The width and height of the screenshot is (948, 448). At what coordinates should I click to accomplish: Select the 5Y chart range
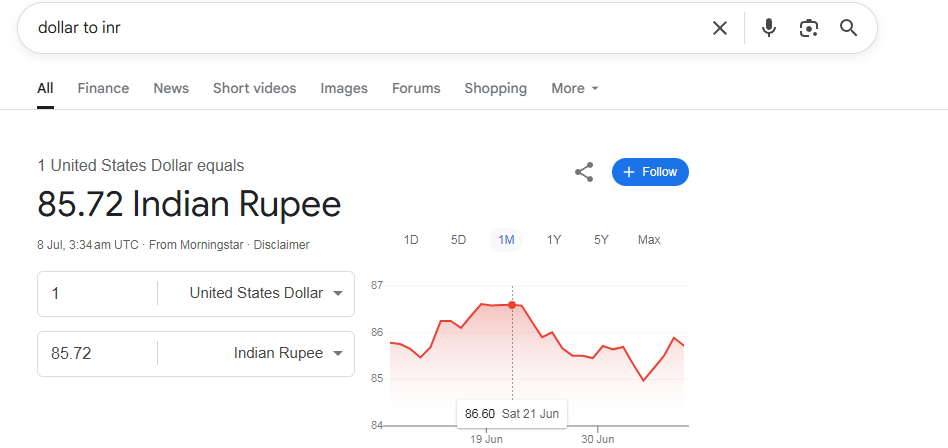point(601,240)
